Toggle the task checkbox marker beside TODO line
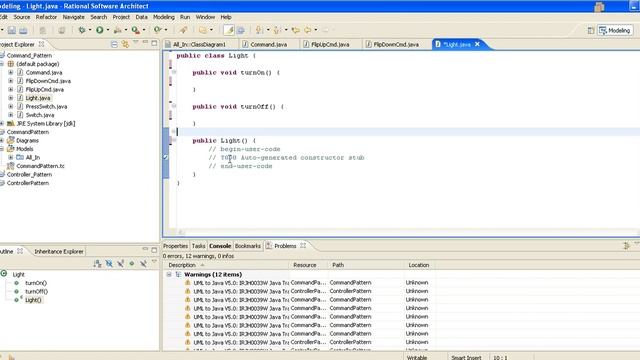 pos(166,157)
